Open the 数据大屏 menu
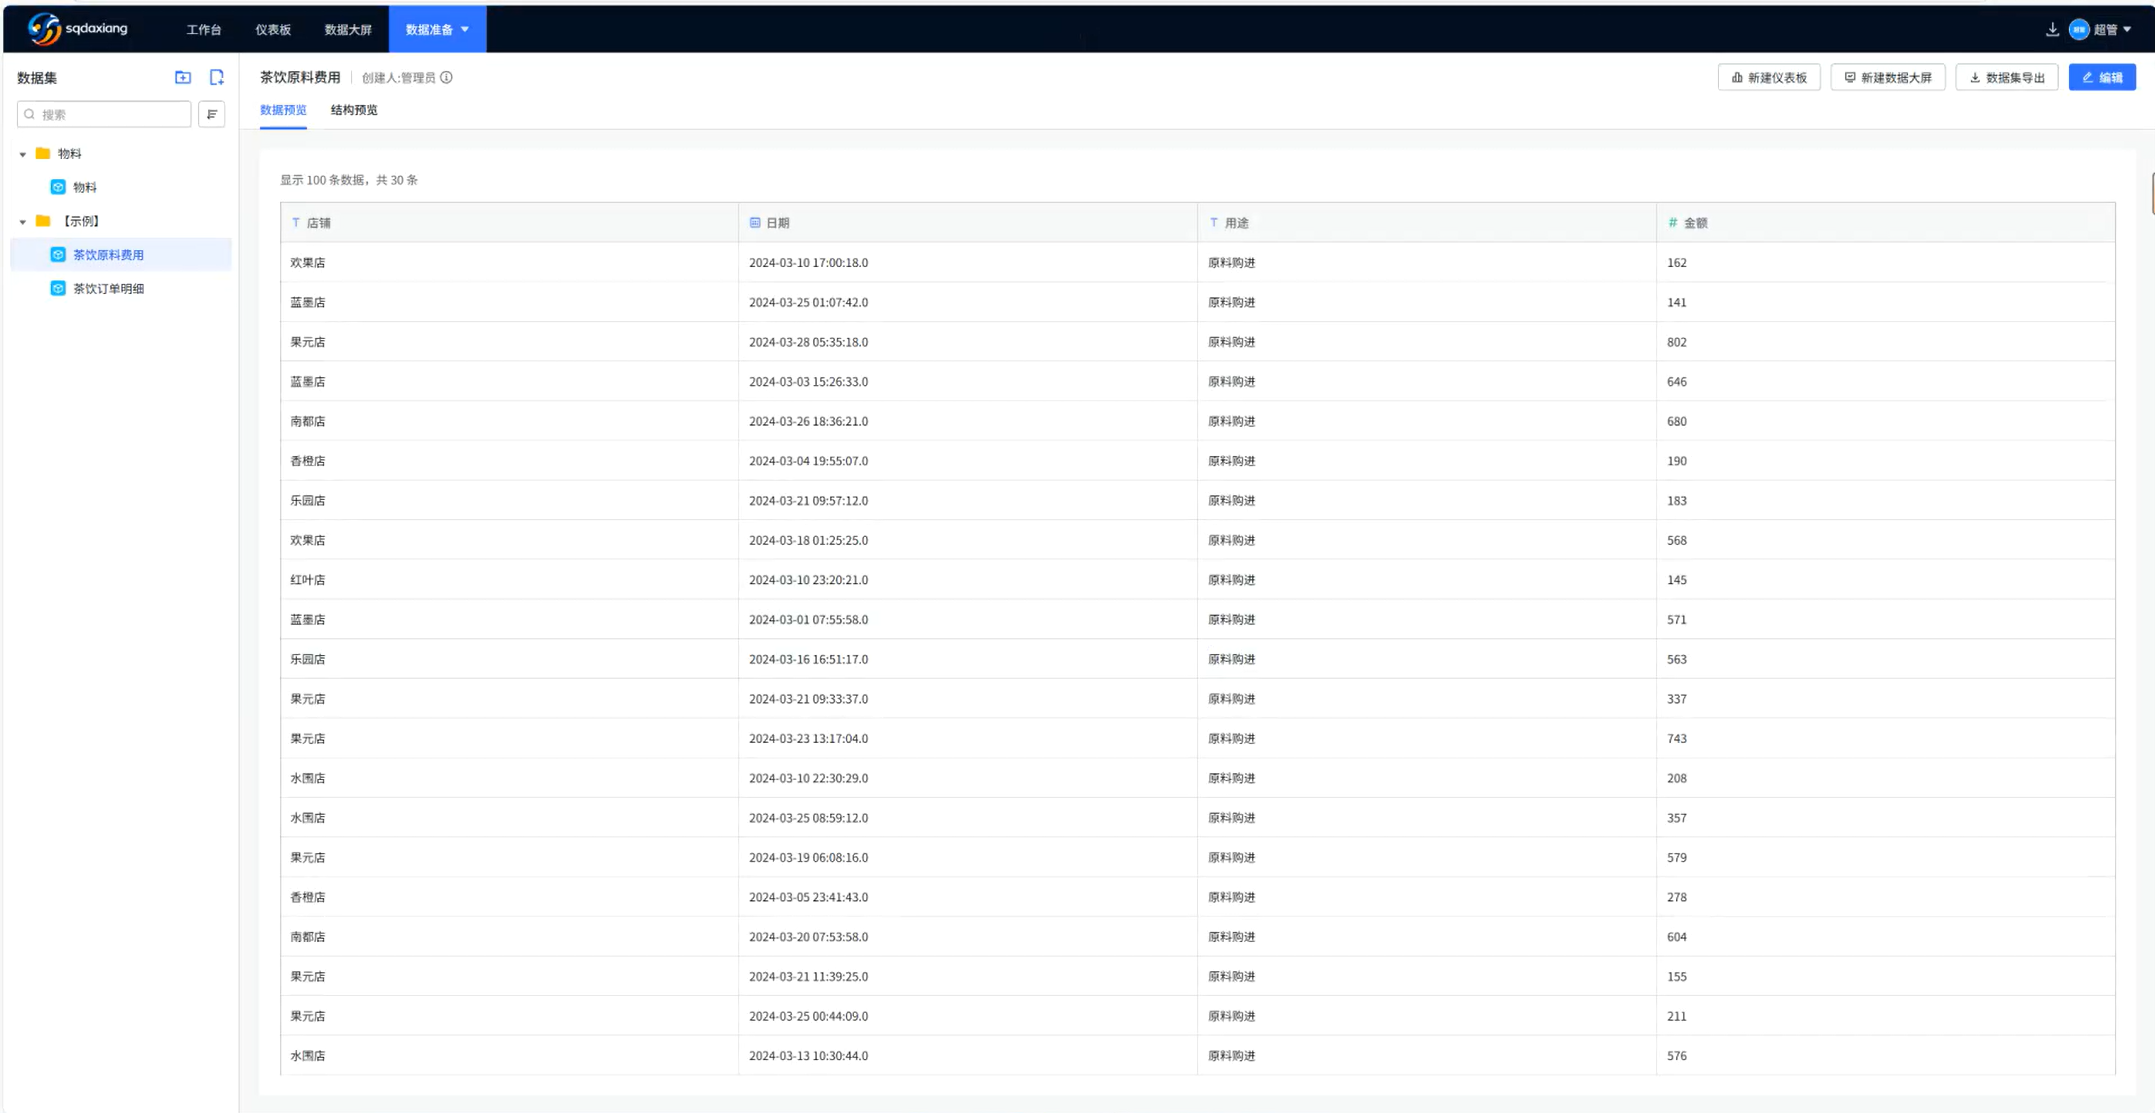The height and width of the screenshot is (1113, 2155). 347,29
